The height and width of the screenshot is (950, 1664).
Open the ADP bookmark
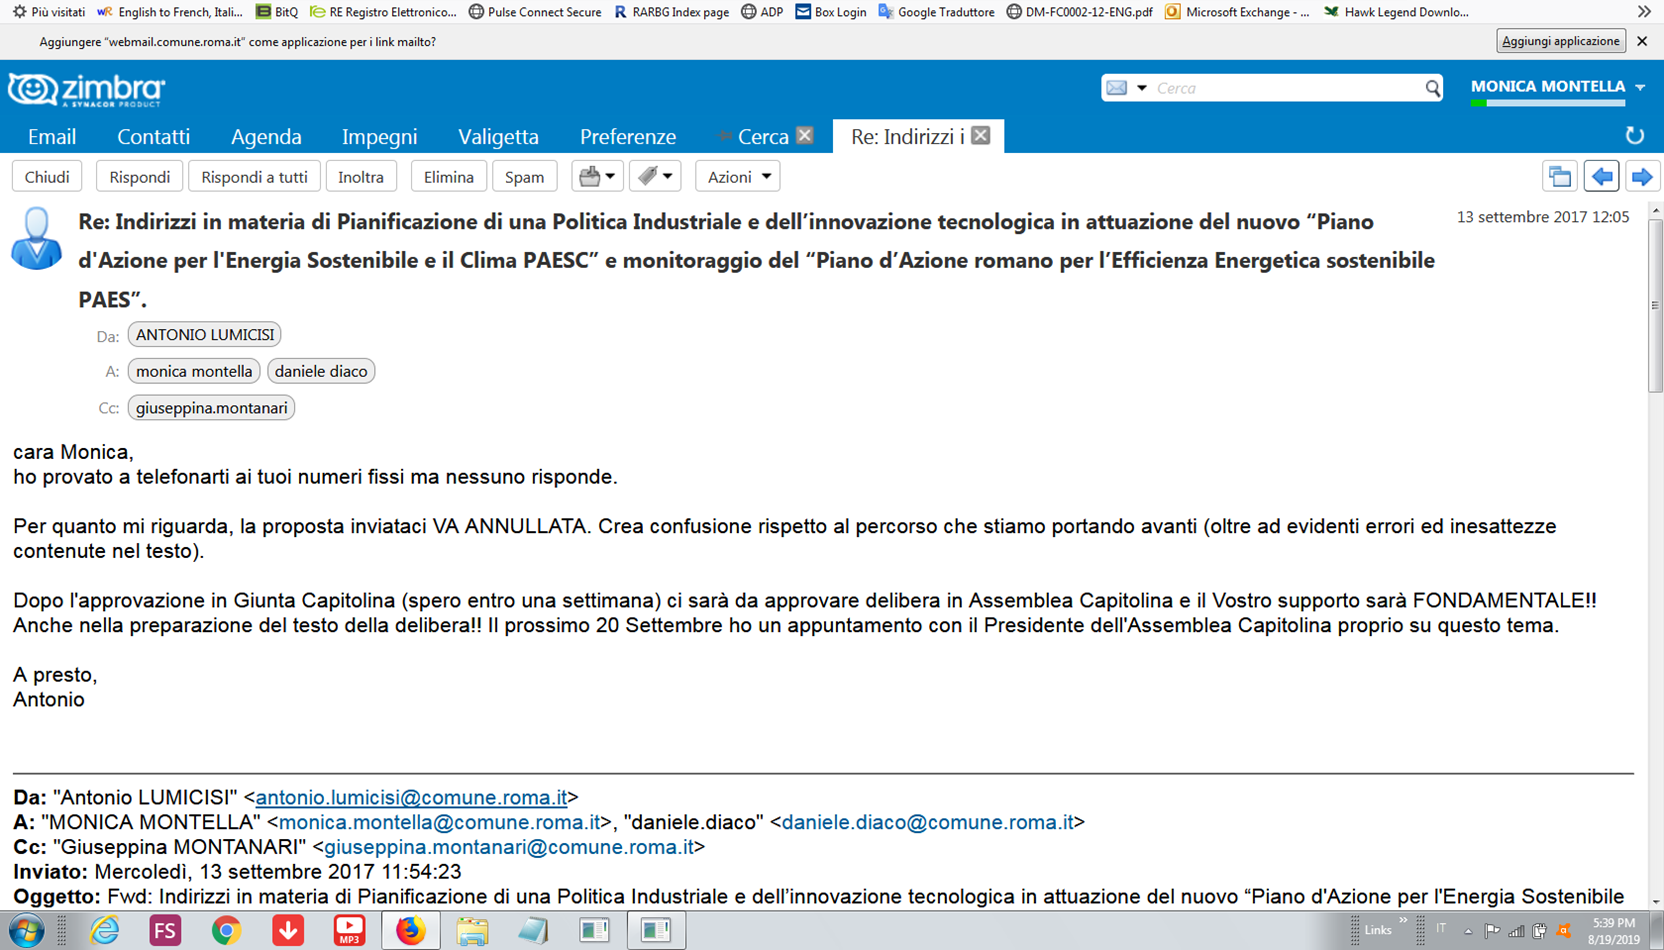click(x=762, y=12)
